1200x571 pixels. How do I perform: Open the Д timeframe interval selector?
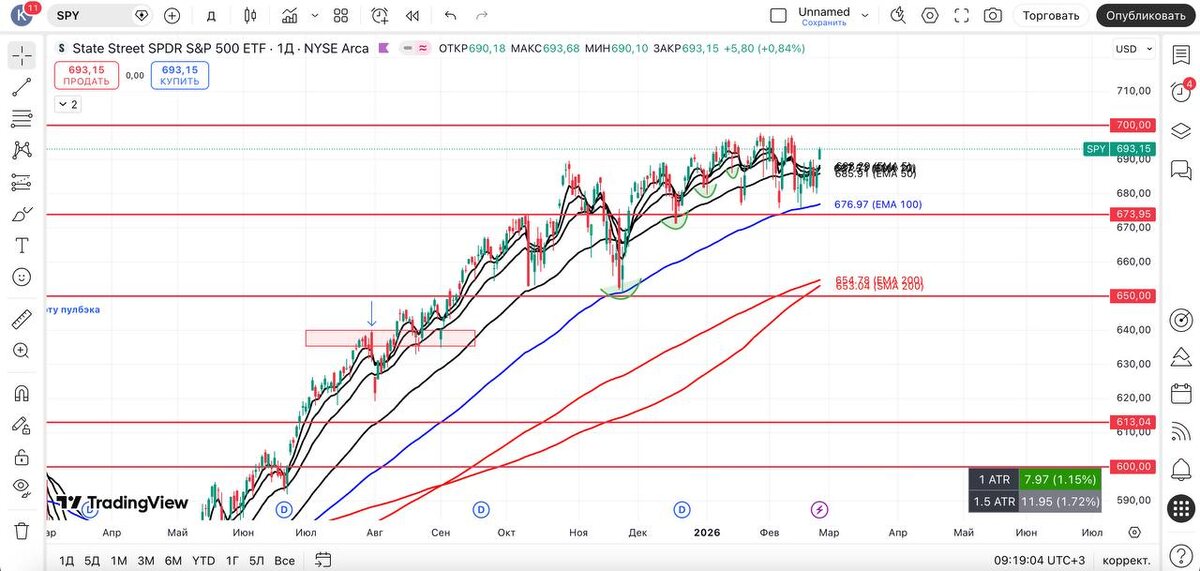[x=211, y=16]
